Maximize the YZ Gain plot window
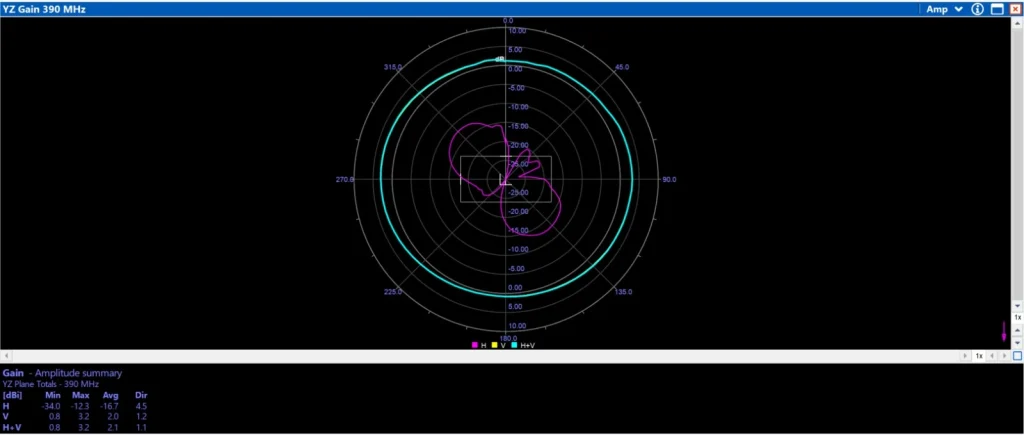The width and height of the screenshot is (1024, 435). 997,9
